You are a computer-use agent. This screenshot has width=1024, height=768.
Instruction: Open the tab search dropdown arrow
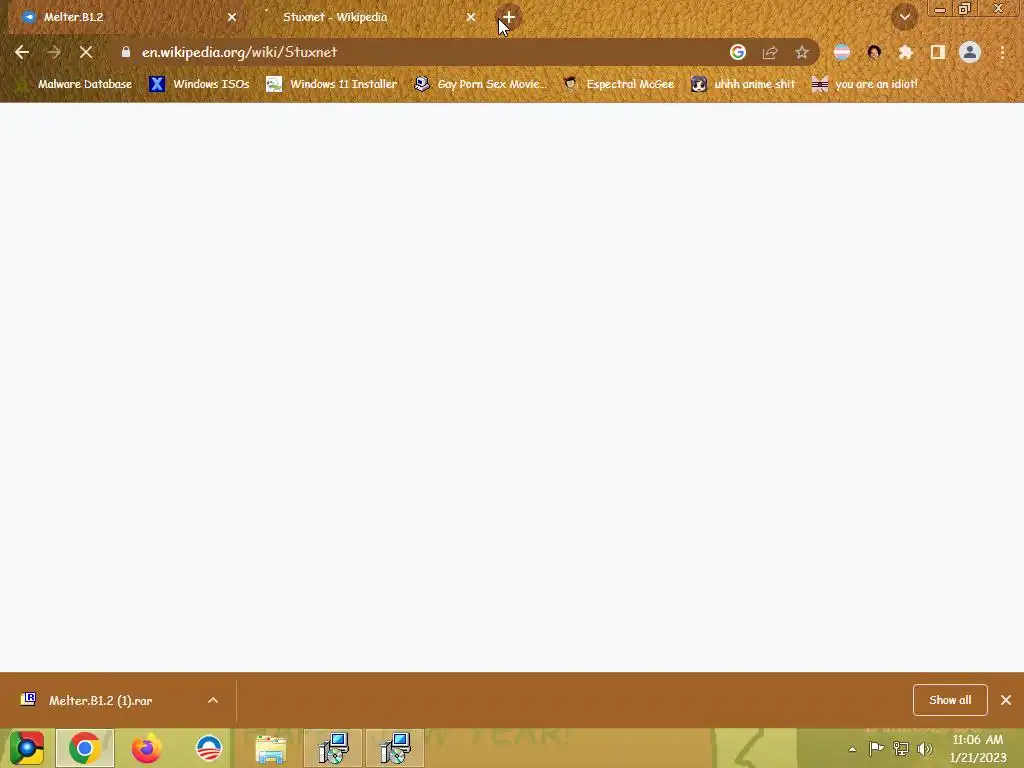click(904, 17)
